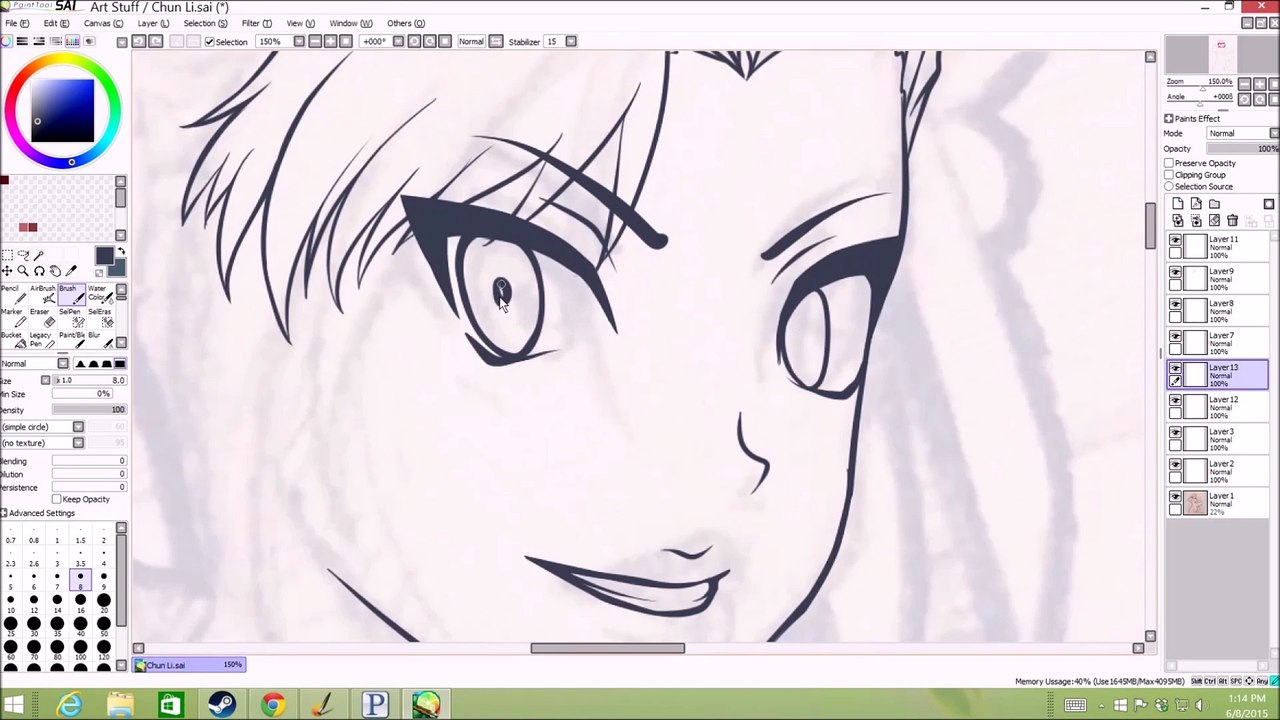Select the Legacy Pen tool

42,341
